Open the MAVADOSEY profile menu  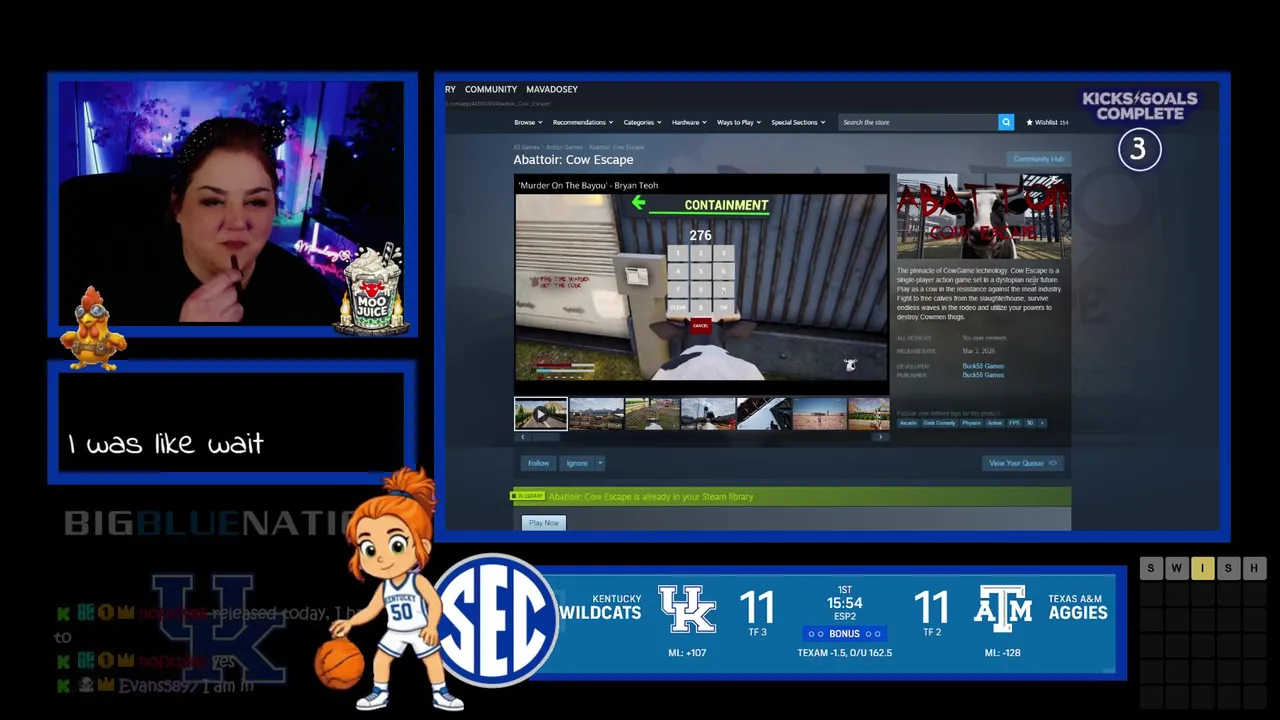tap(552, 89)
